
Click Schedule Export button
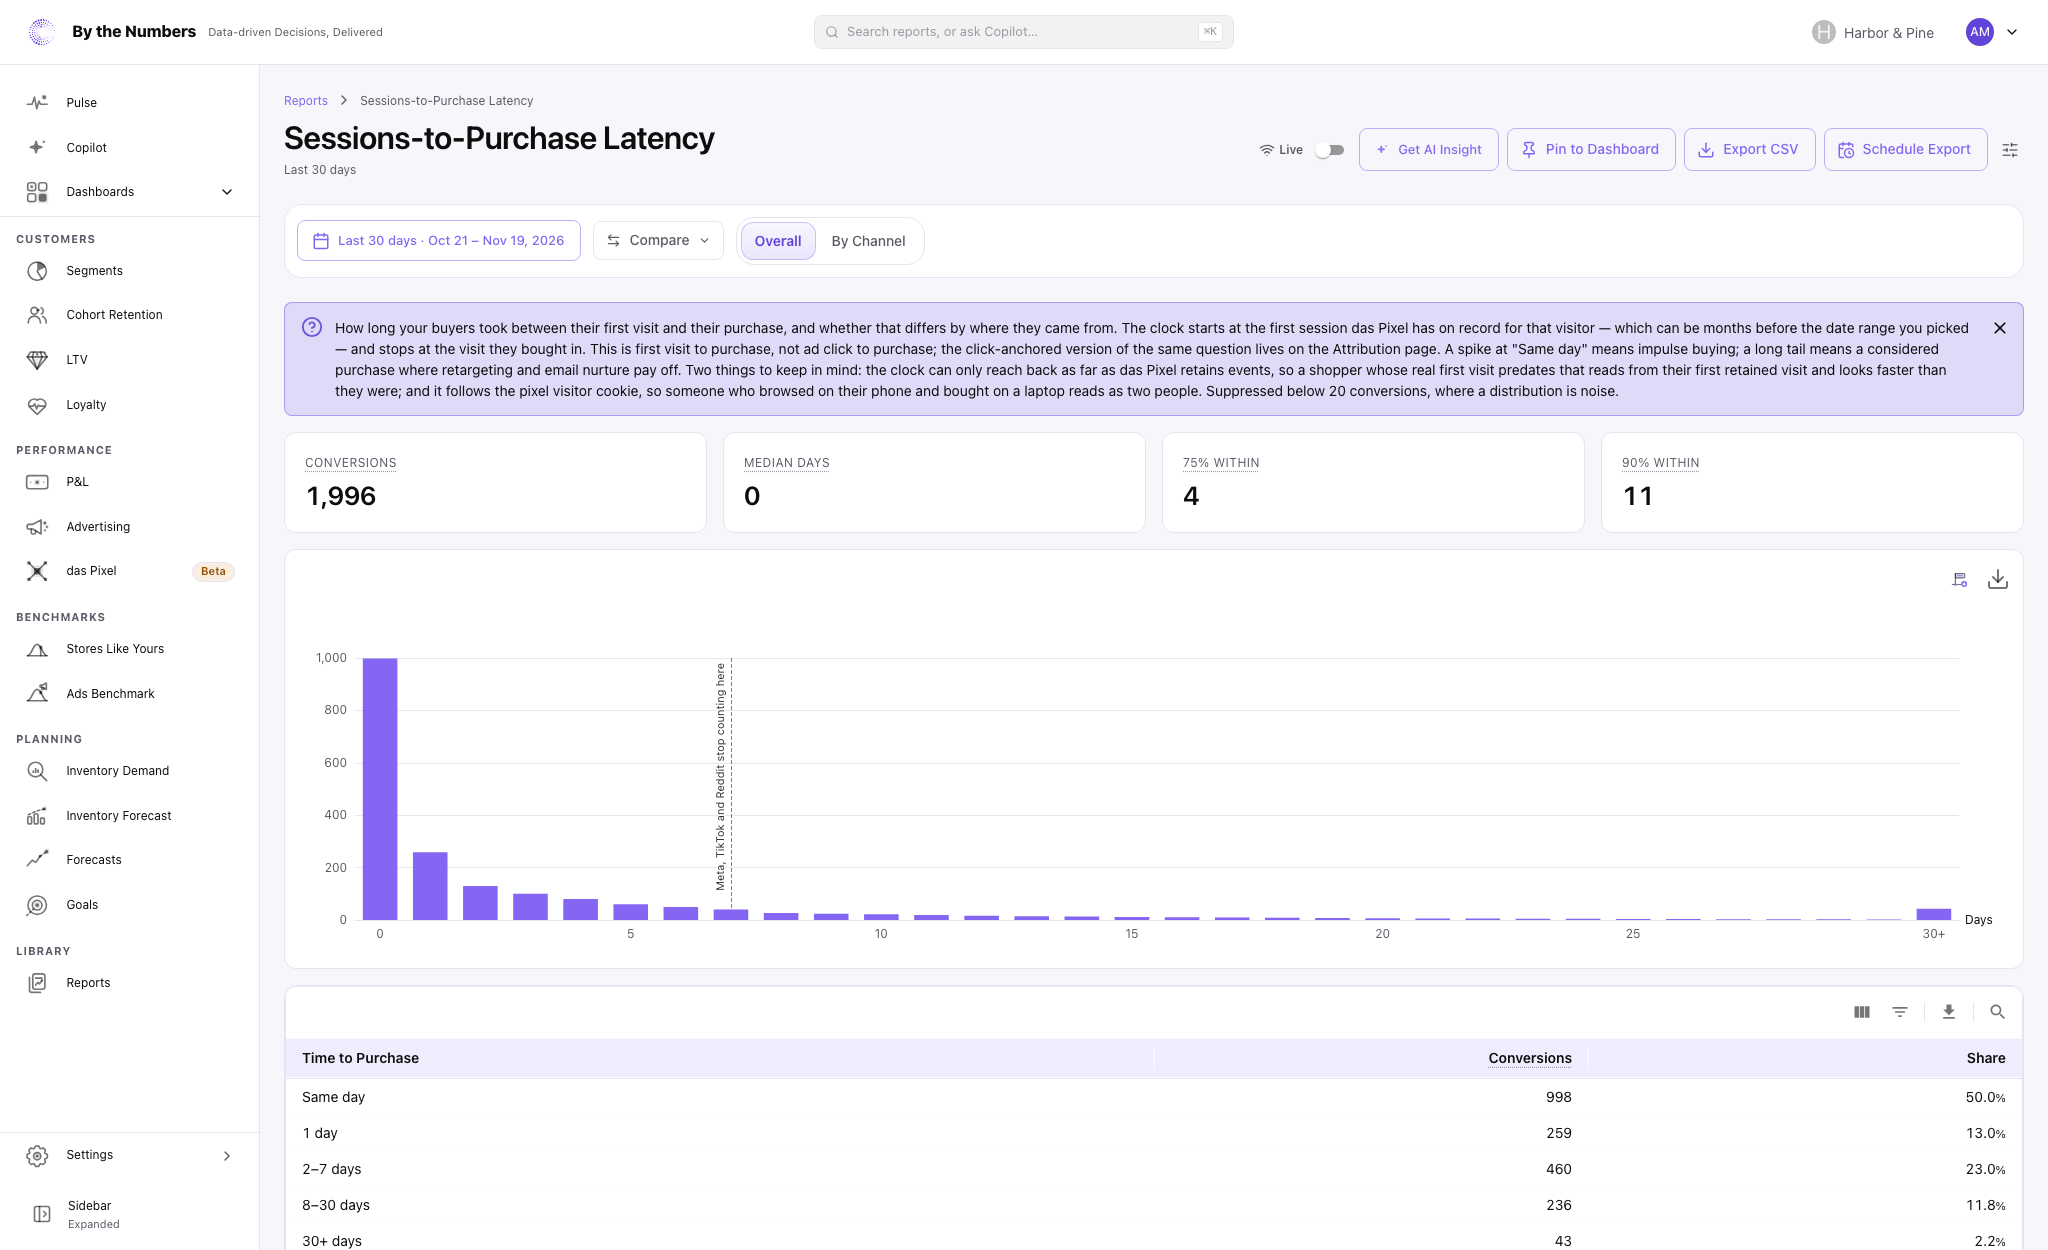coord(1905,150)
